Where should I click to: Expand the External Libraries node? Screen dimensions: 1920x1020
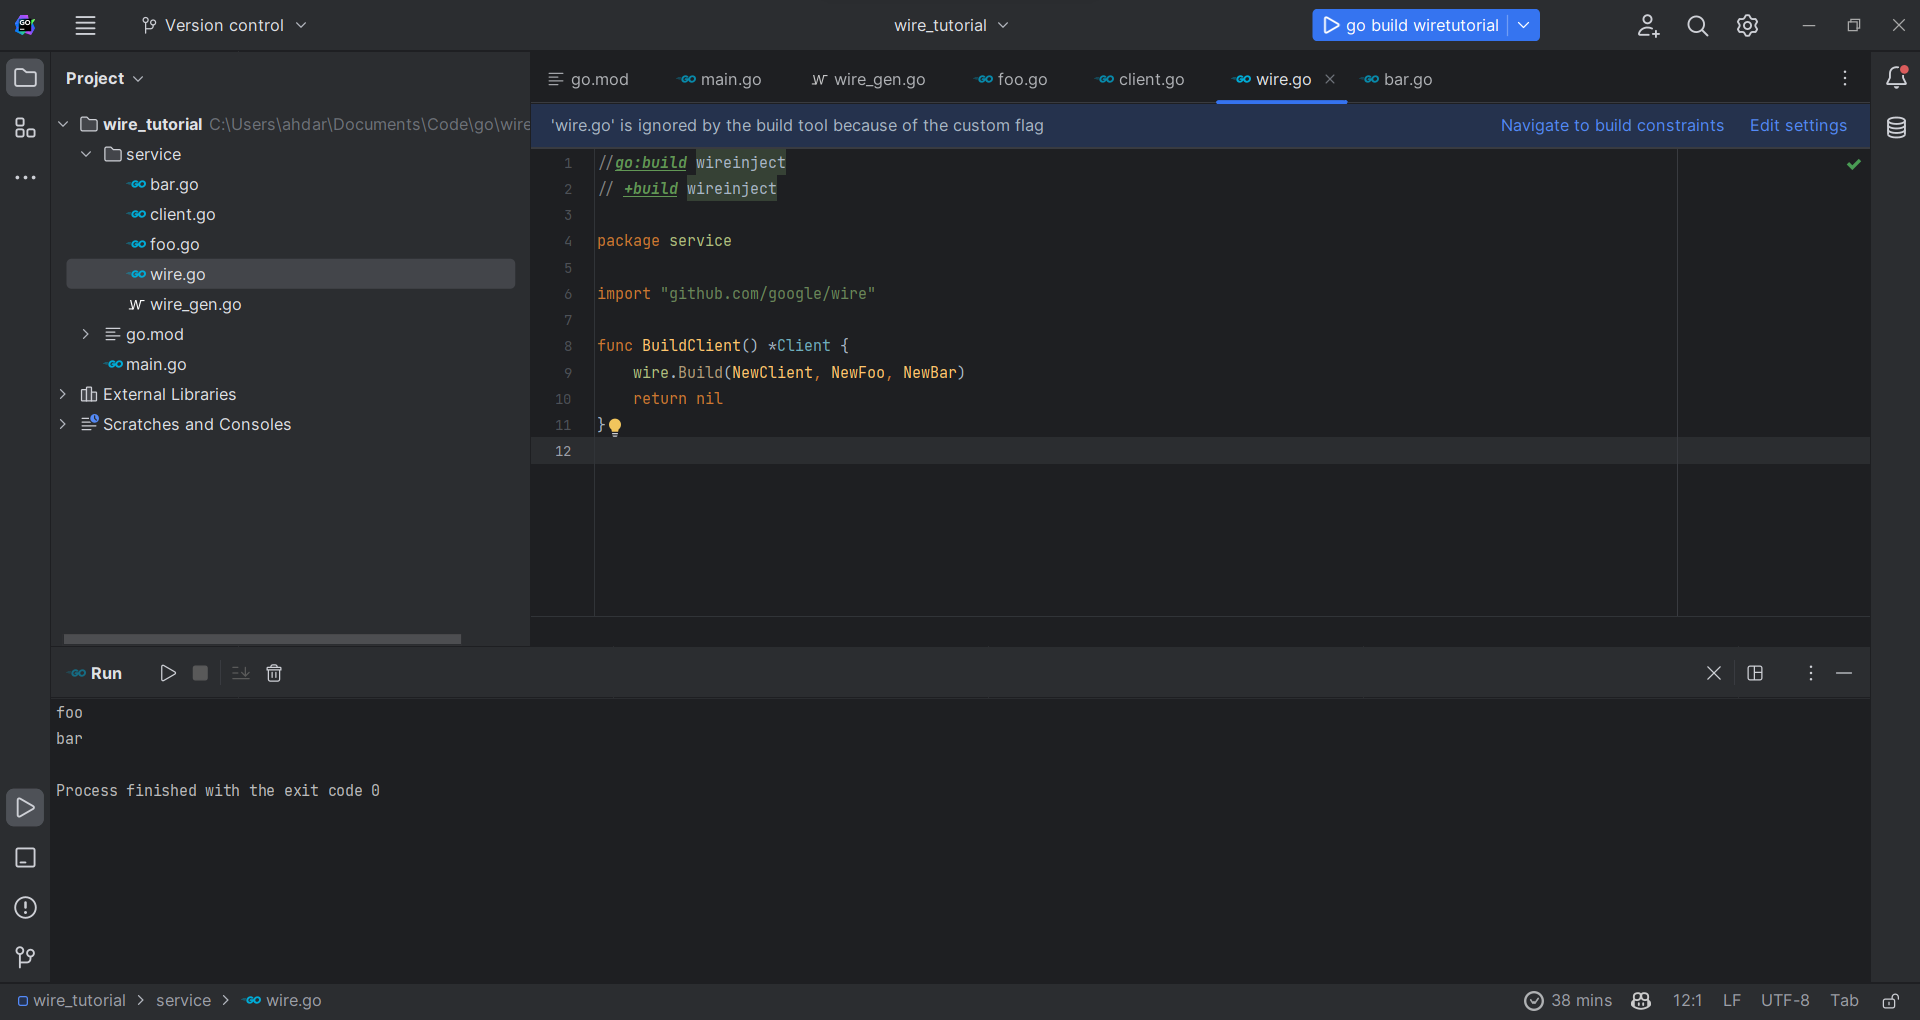(x=63, y=394)
